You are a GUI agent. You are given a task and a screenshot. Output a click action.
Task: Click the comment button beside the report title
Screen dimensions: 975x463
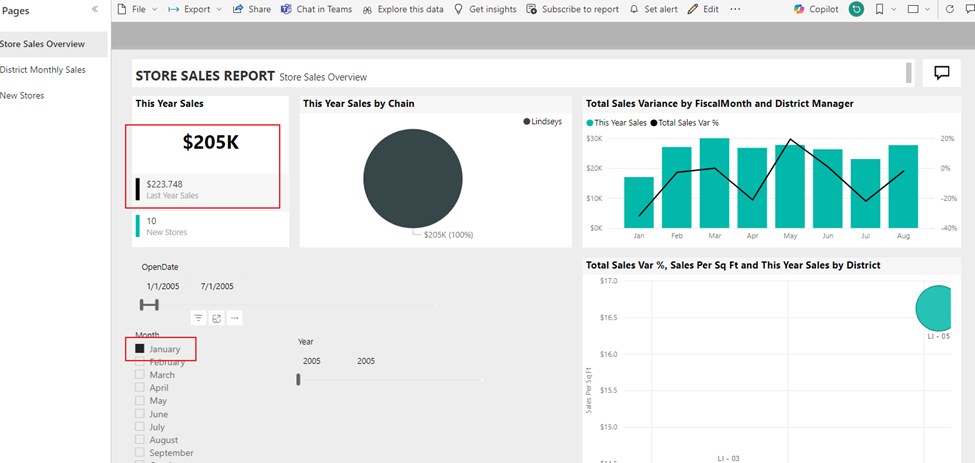942,73
